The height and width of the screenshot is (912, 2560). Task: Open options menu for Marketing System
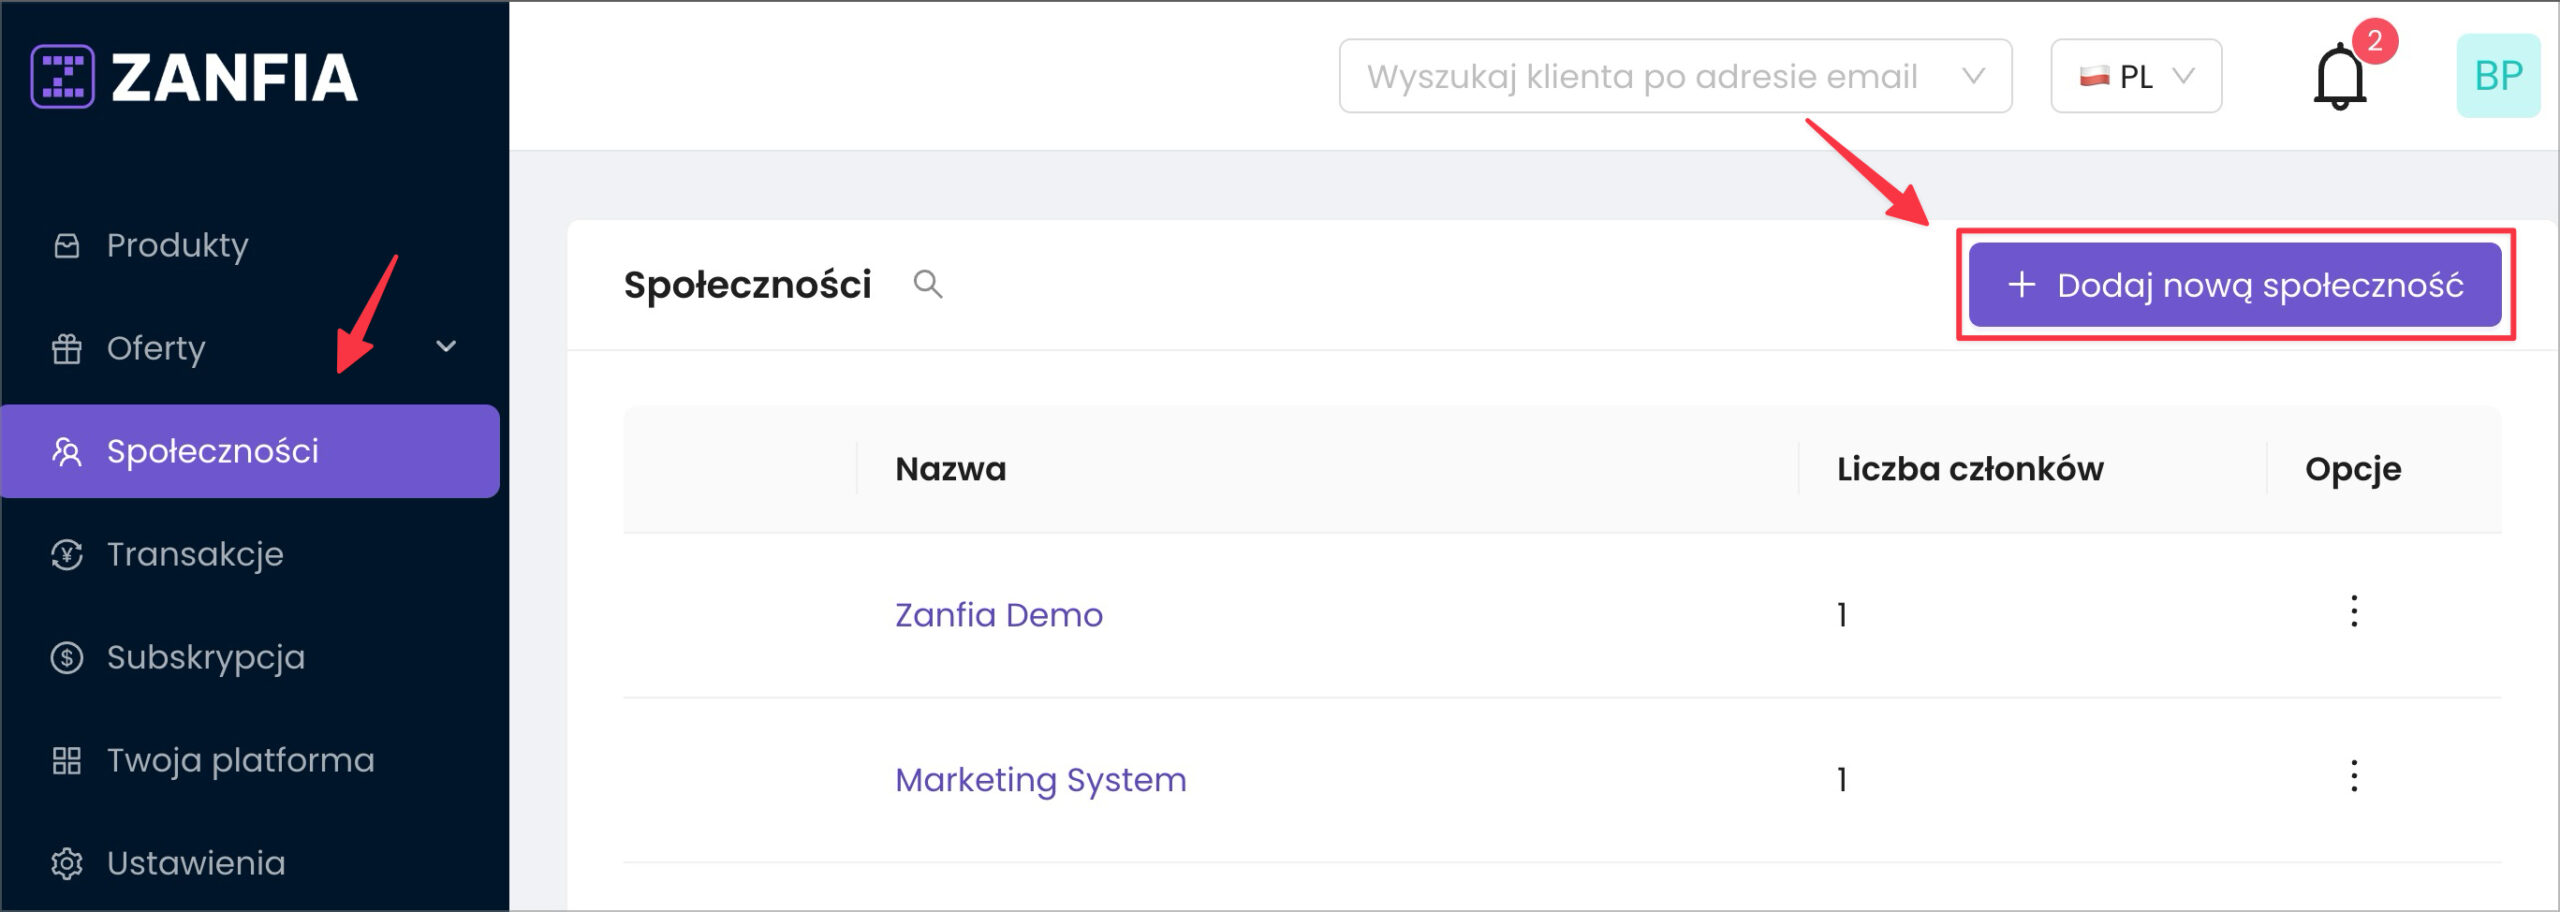tap(2353, 776)
